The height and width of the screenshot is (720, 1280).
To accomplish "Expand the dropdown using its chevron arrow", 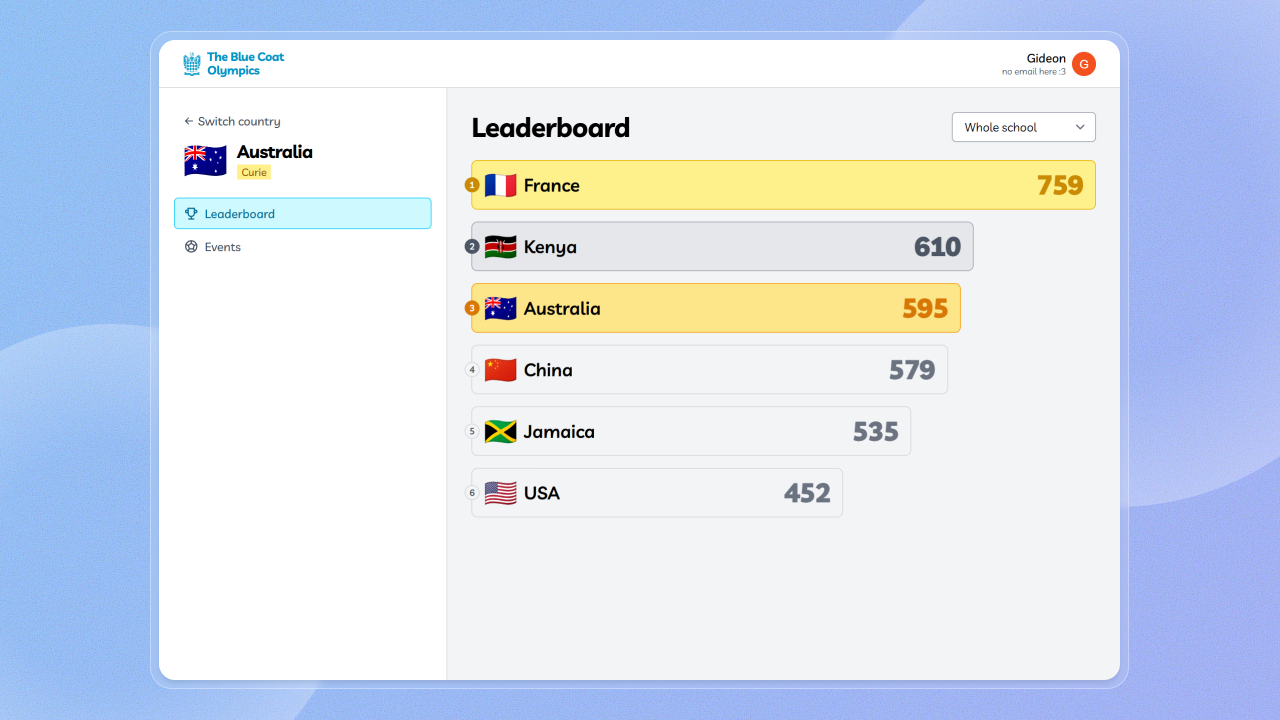I will coord(1080,128).
